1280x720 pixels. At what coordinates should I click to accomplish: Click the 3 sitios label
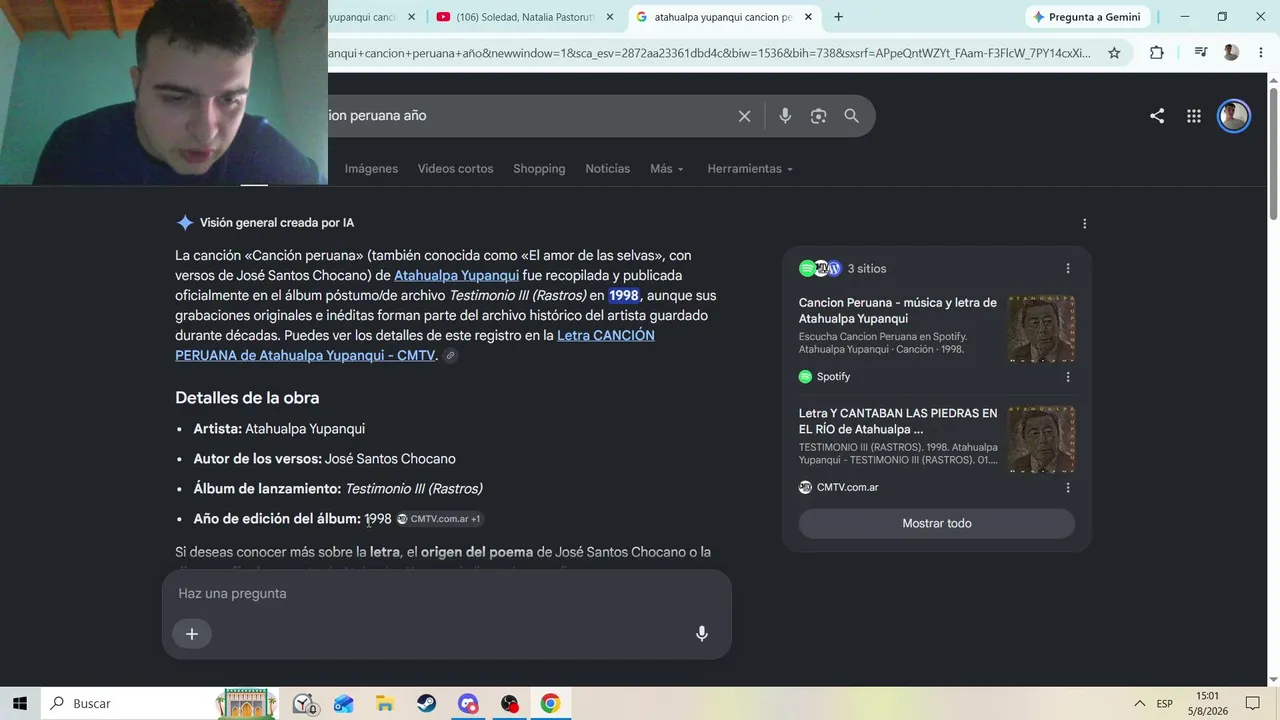point(867,269)
